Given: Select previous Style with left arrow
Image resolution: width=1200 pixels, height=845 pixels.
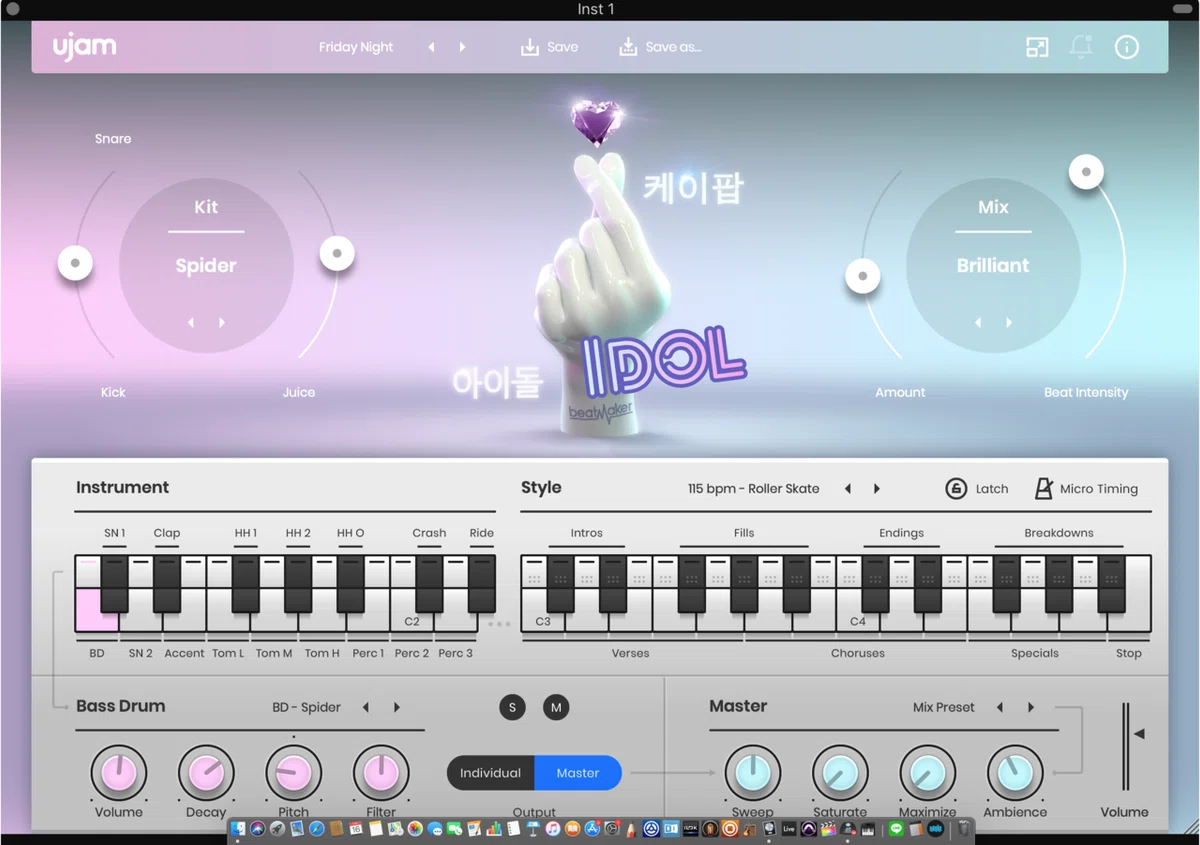Looking at the screenshot, I should [x=847, y=489].
